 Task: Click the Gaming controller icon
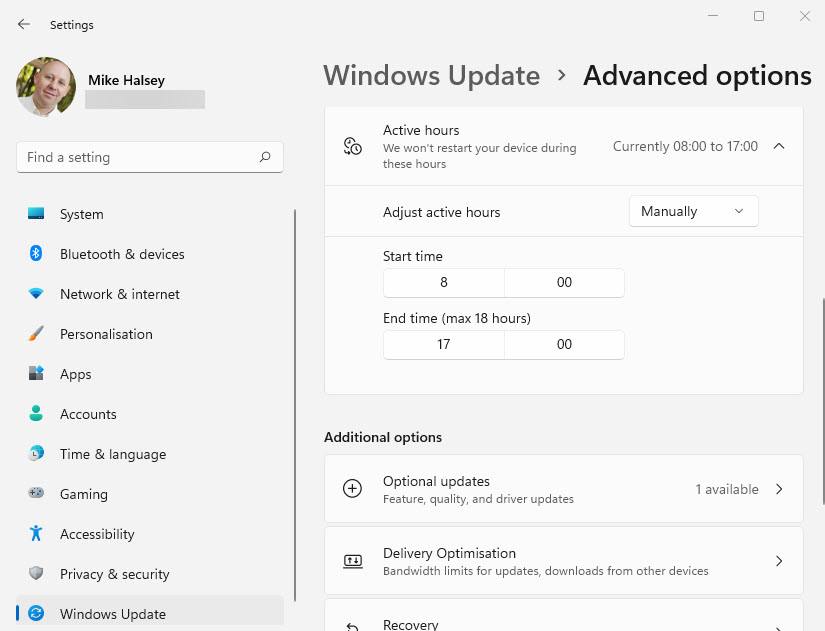(x=36, y=494)
